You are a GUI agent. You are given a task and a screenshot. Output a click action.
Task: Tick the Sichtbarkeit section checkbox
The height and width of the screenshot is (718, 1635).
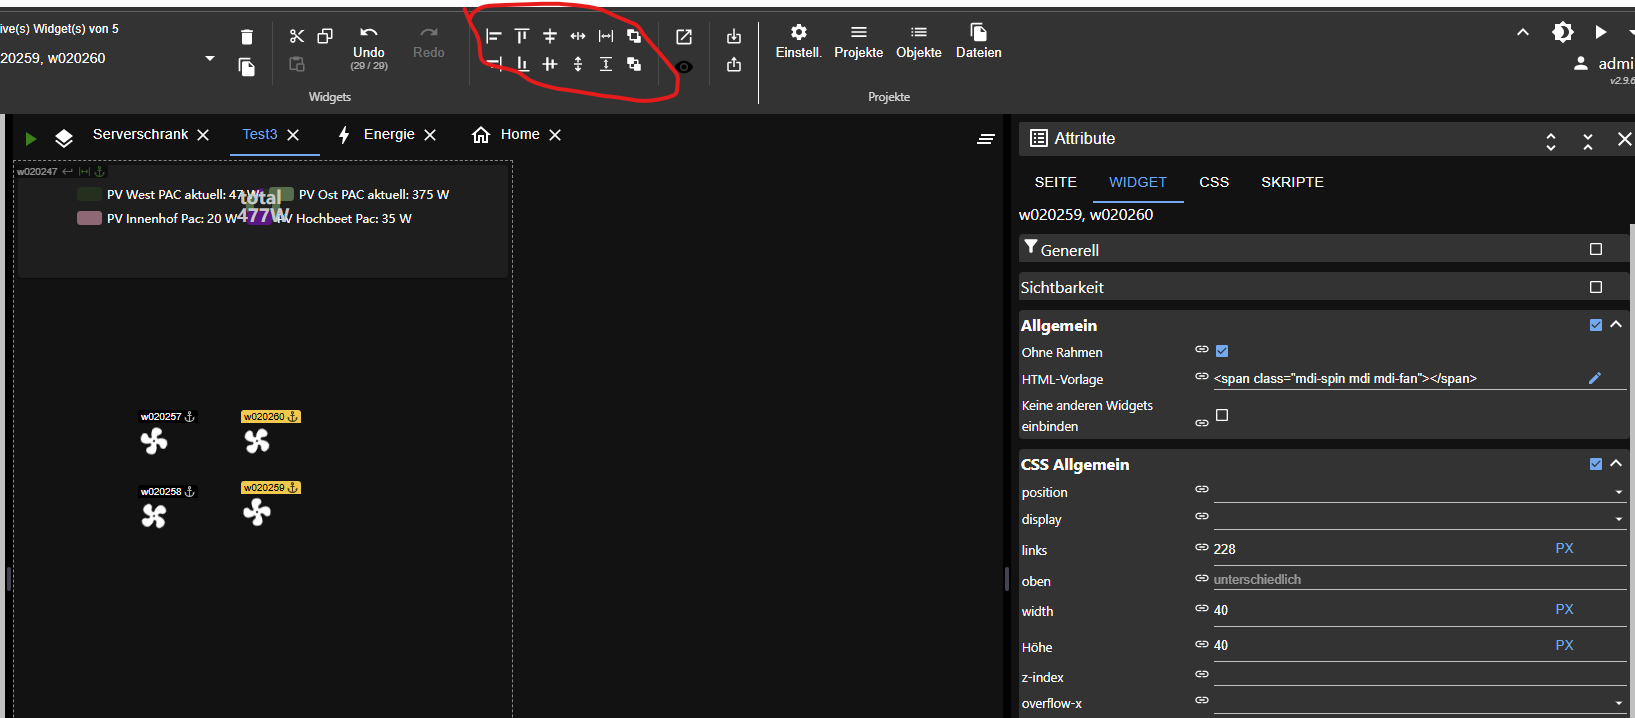[x=1596, y=287]
